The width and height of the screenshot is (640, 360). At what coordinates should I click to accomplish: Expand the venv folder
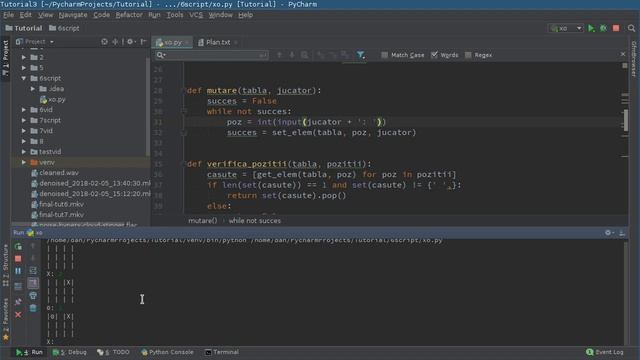[x=24, y=162]
